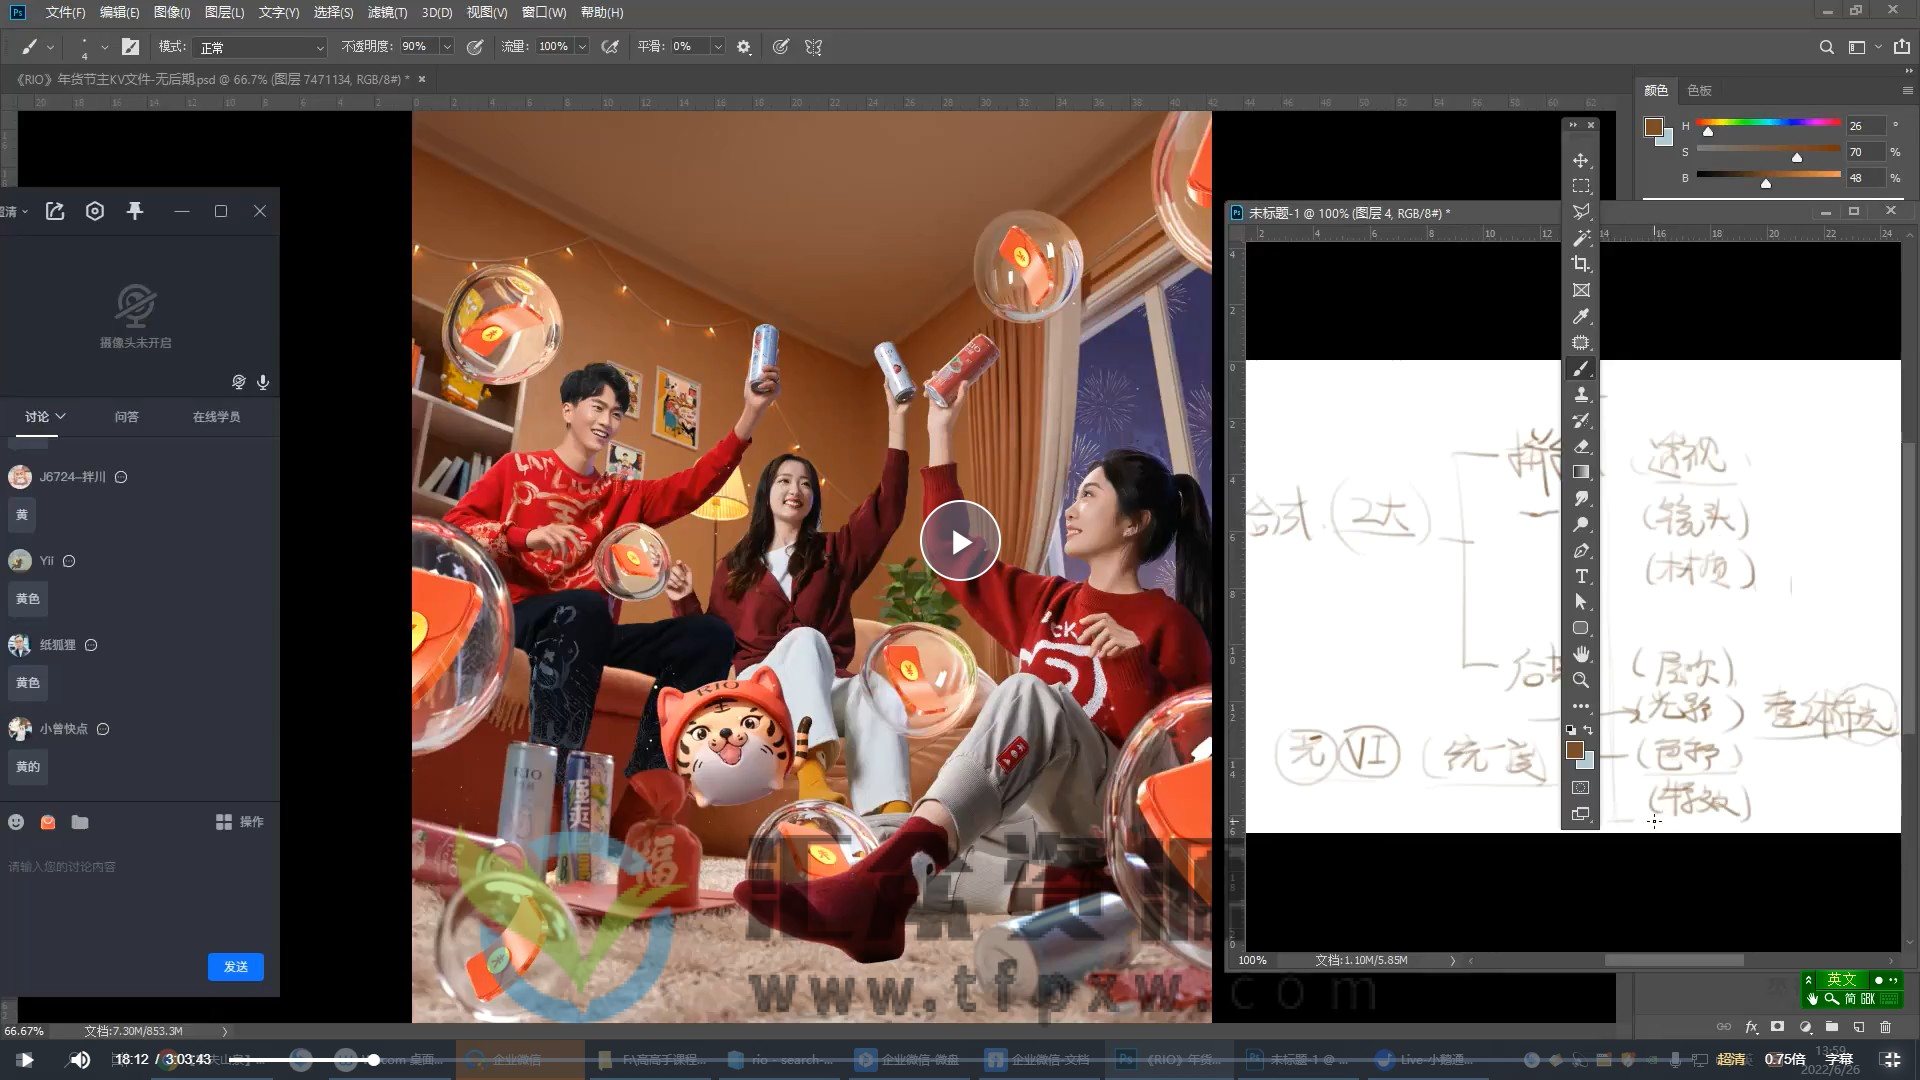Open the Edit Toolbar three-dots menu
This screenshot has height=1080, width=1920.
coord(1580,706)
